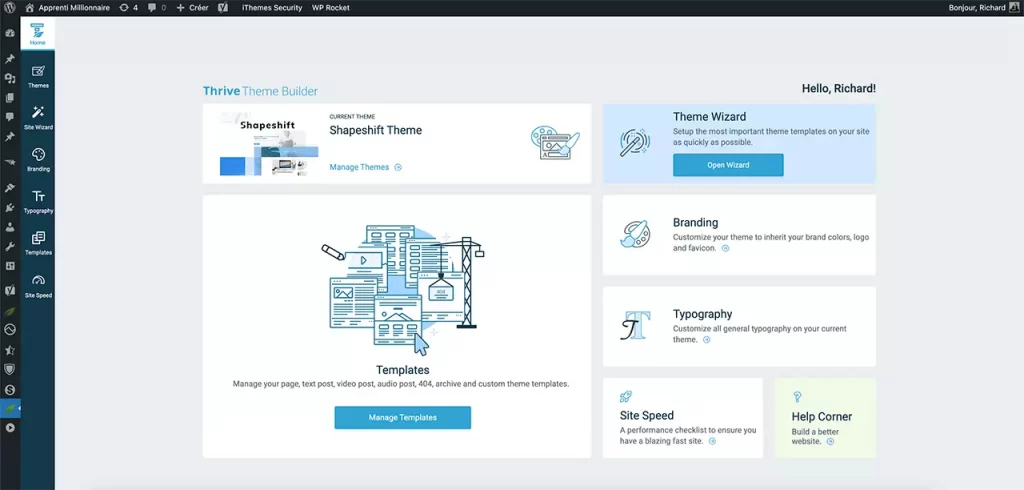Open the Apprenti Millionnaire site link
The height and width of the screenshot is (490, 1024).
[66, 8]
